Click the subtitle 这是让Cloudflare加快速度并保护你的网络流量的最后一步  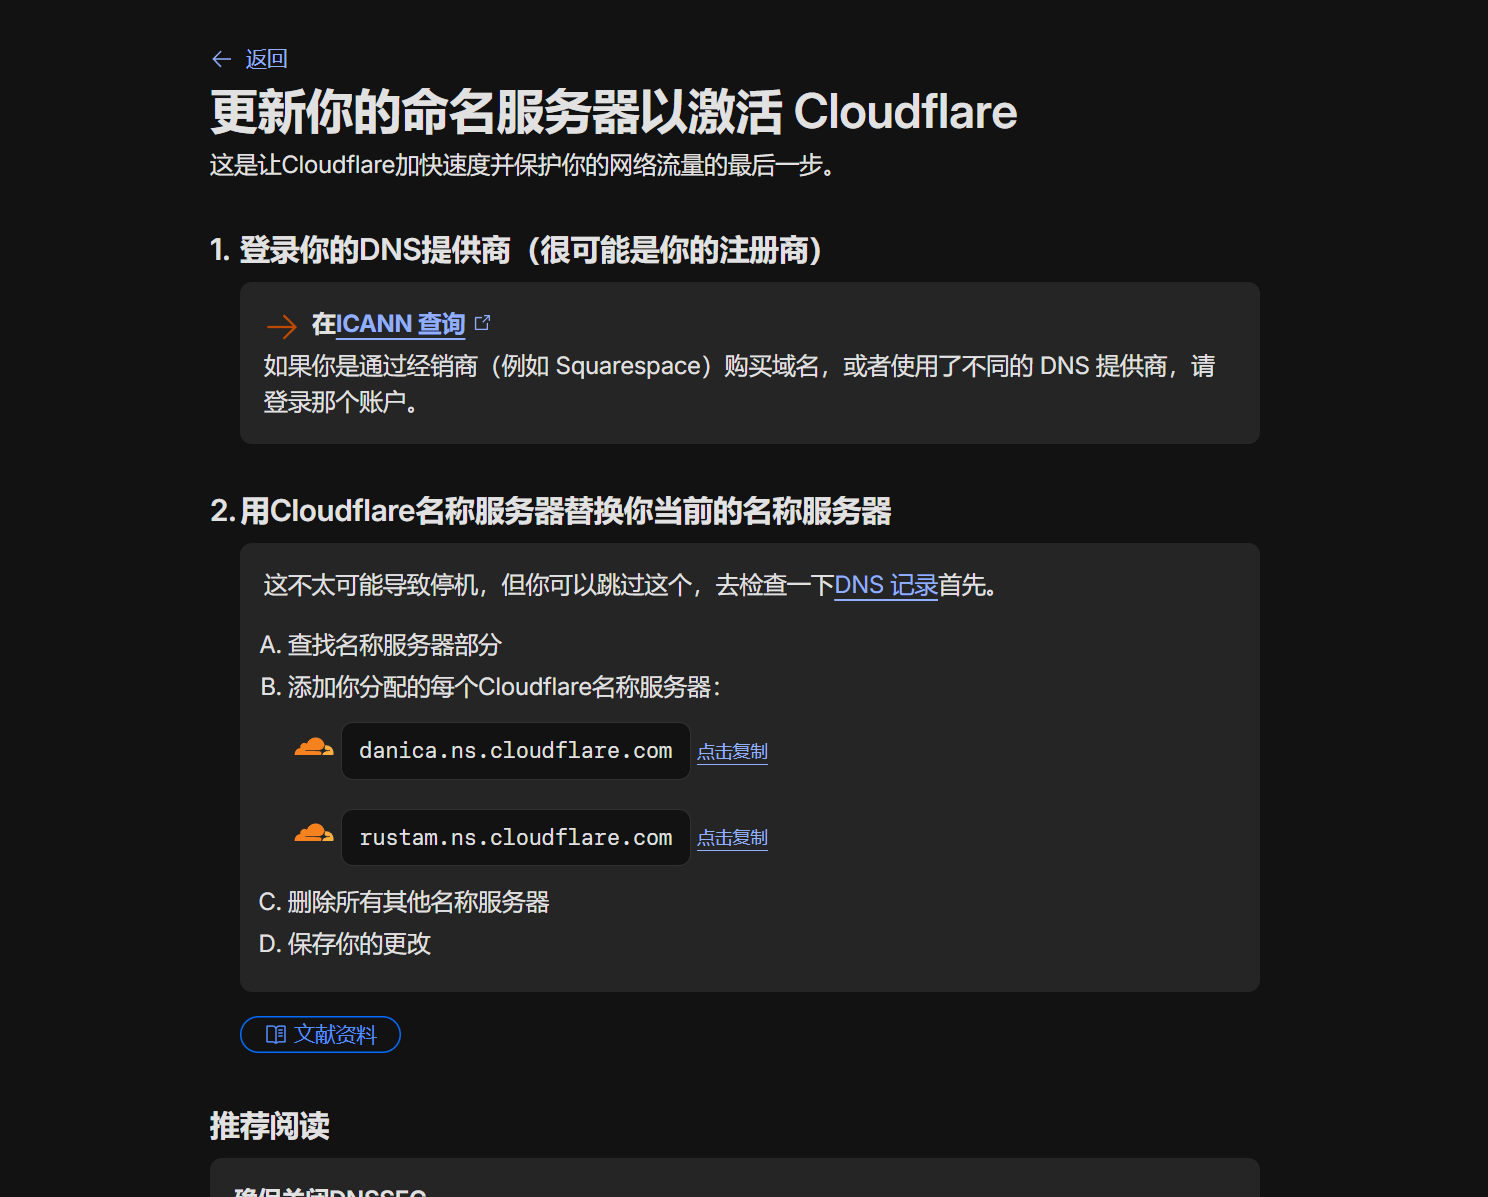(523, 165)
